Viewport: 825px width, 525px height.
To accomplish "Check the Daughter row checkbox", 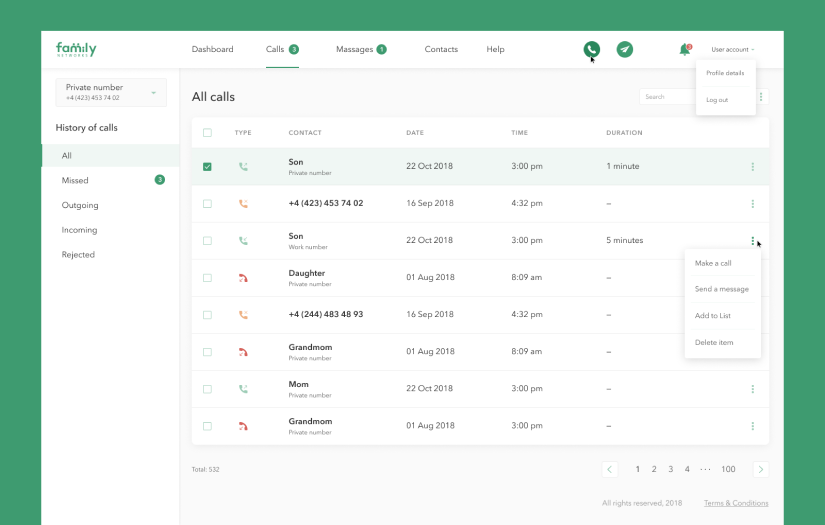I will click(207, 278).
